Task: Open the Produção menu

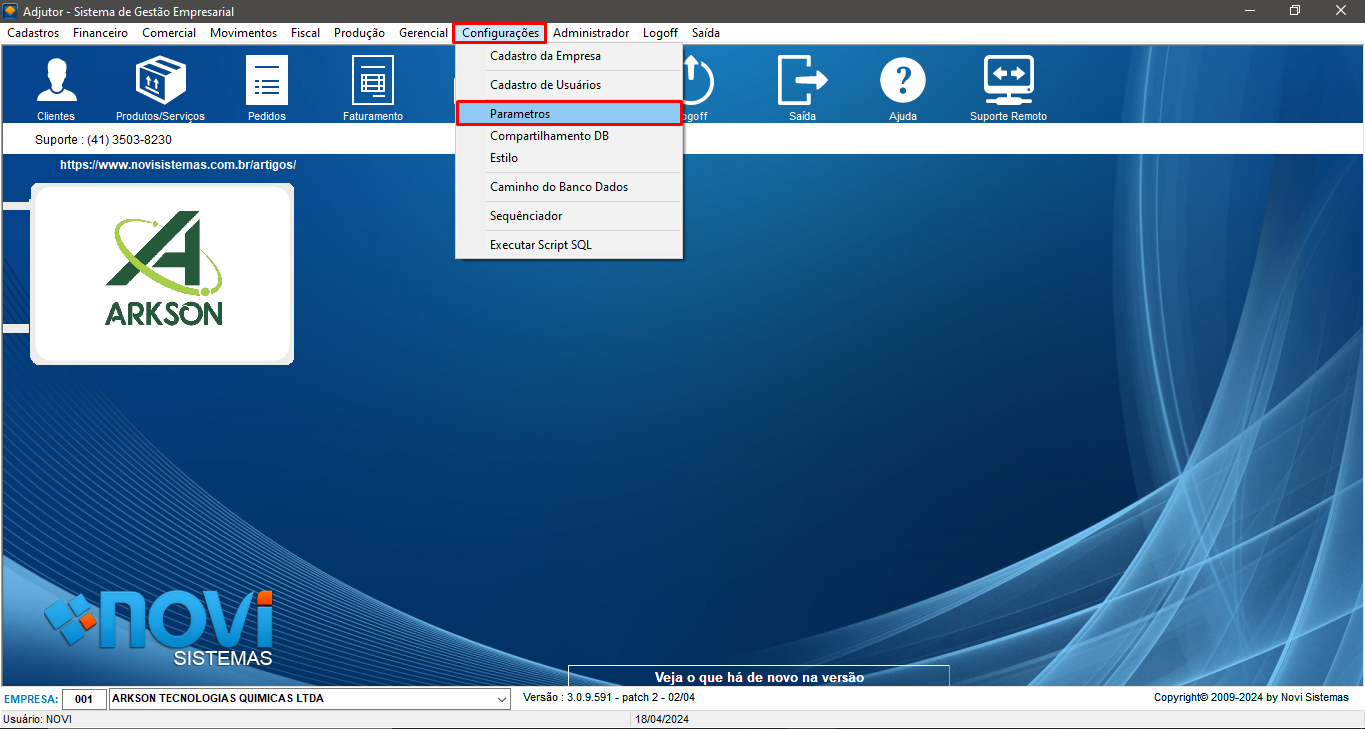Action: [x=359, y=33]
